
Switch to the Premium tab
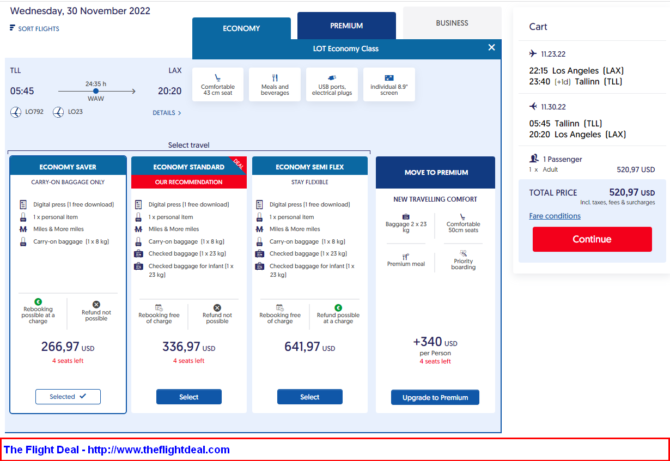(347, 26)
